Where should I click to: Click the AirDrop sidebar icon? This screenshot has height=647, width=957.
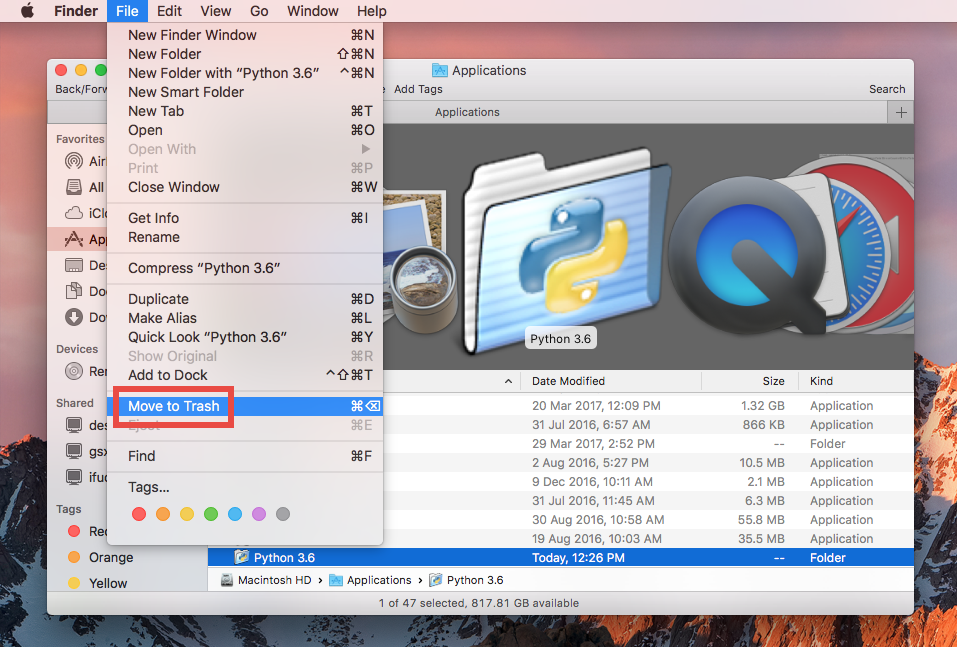point(73,161)
